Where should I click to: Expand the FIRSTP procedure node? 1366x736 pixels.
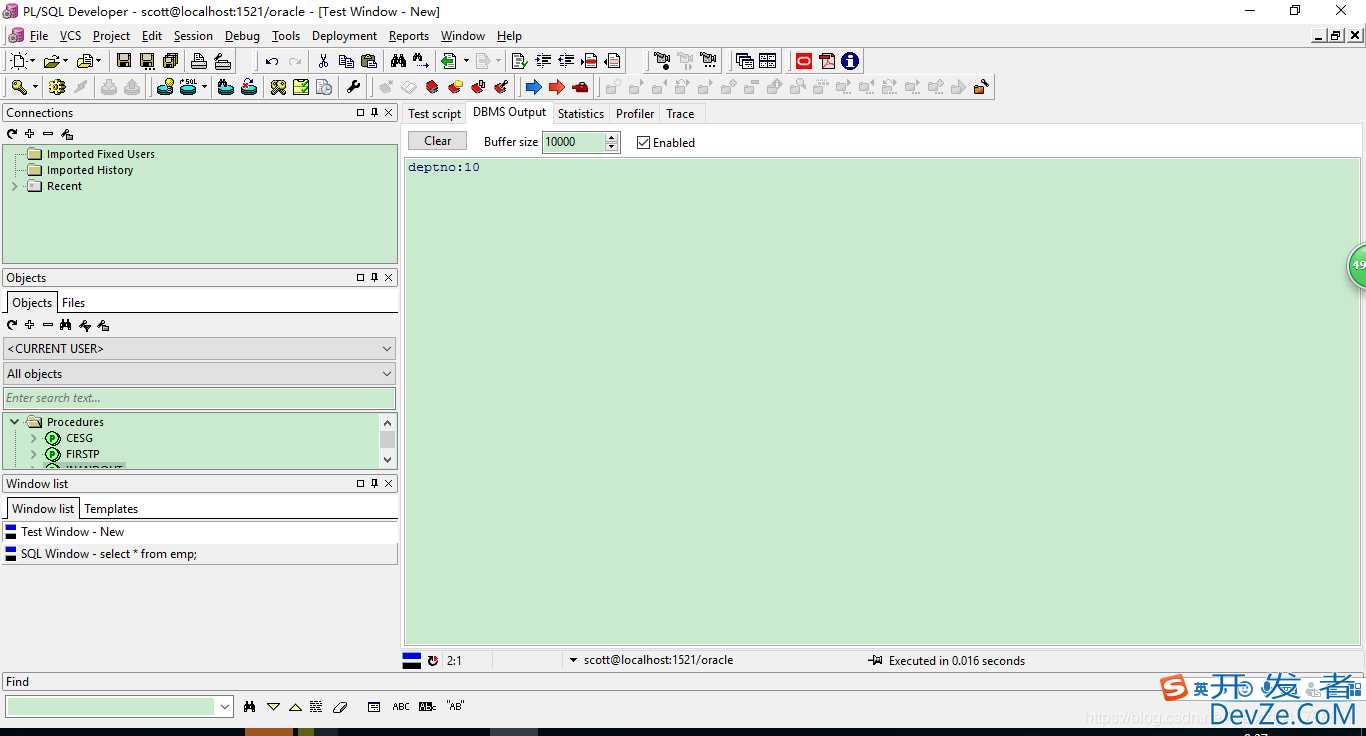pos(33,454)
